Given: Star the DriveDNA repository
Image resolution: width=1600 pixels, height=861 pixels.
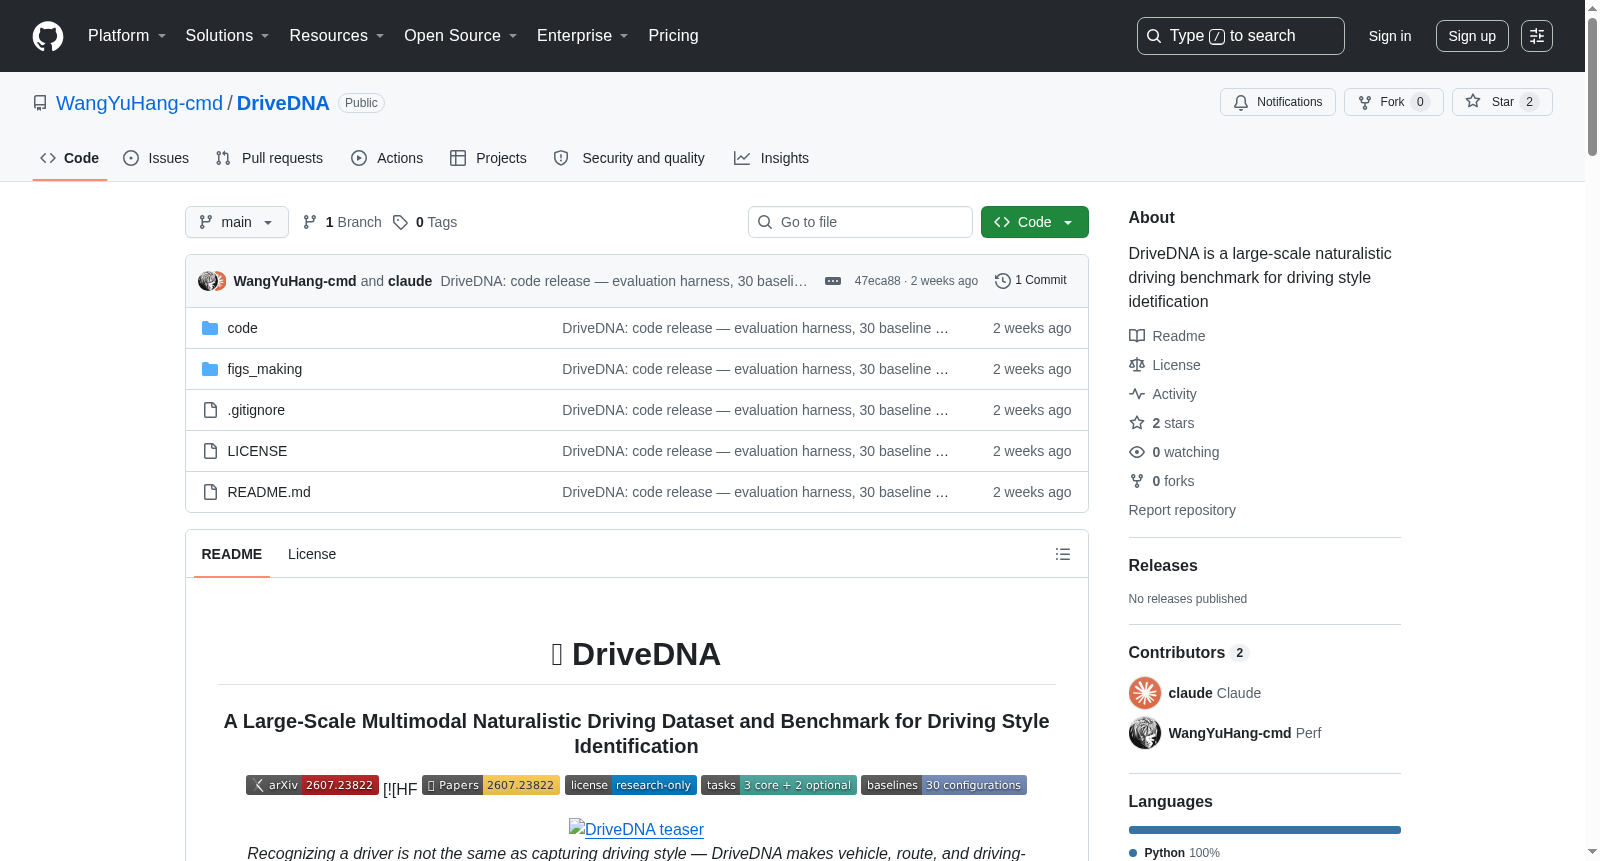Looking at the screenshot, I should point(1502,102).
